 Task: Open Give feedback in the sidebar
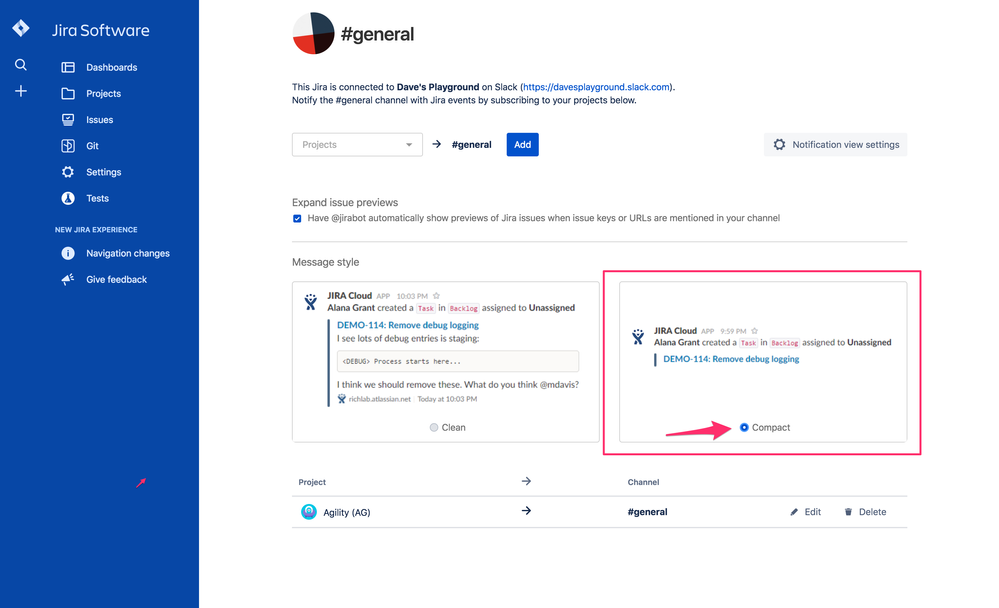[117, 279]
